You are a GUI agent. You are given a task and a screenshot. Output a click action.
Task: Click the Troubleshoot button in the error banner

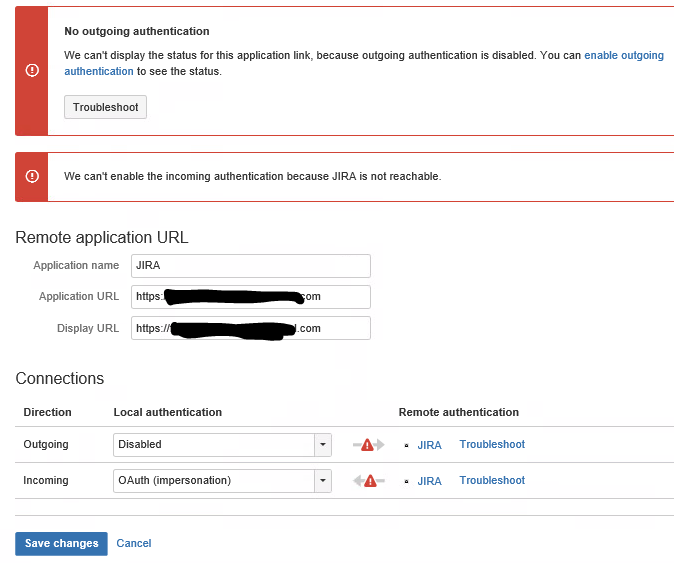pyautogui.click(x=105, y=107)
